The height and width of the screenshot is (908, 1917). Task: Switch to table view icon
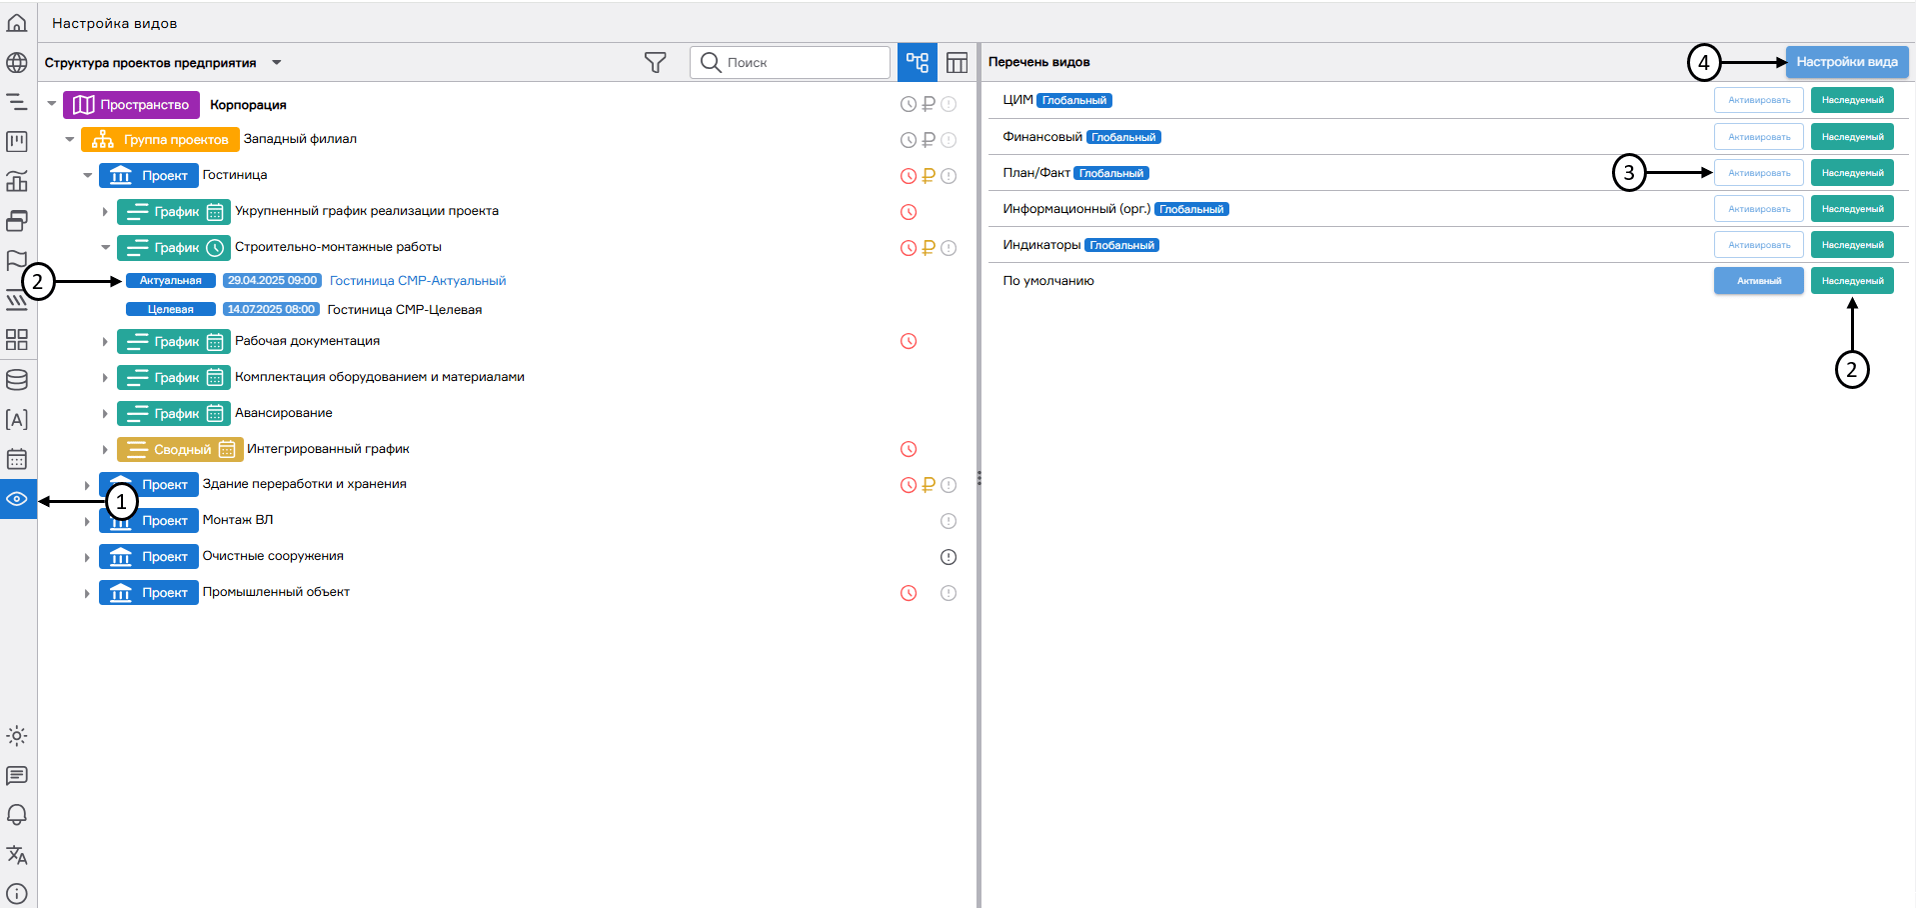(x=957, y=63)
